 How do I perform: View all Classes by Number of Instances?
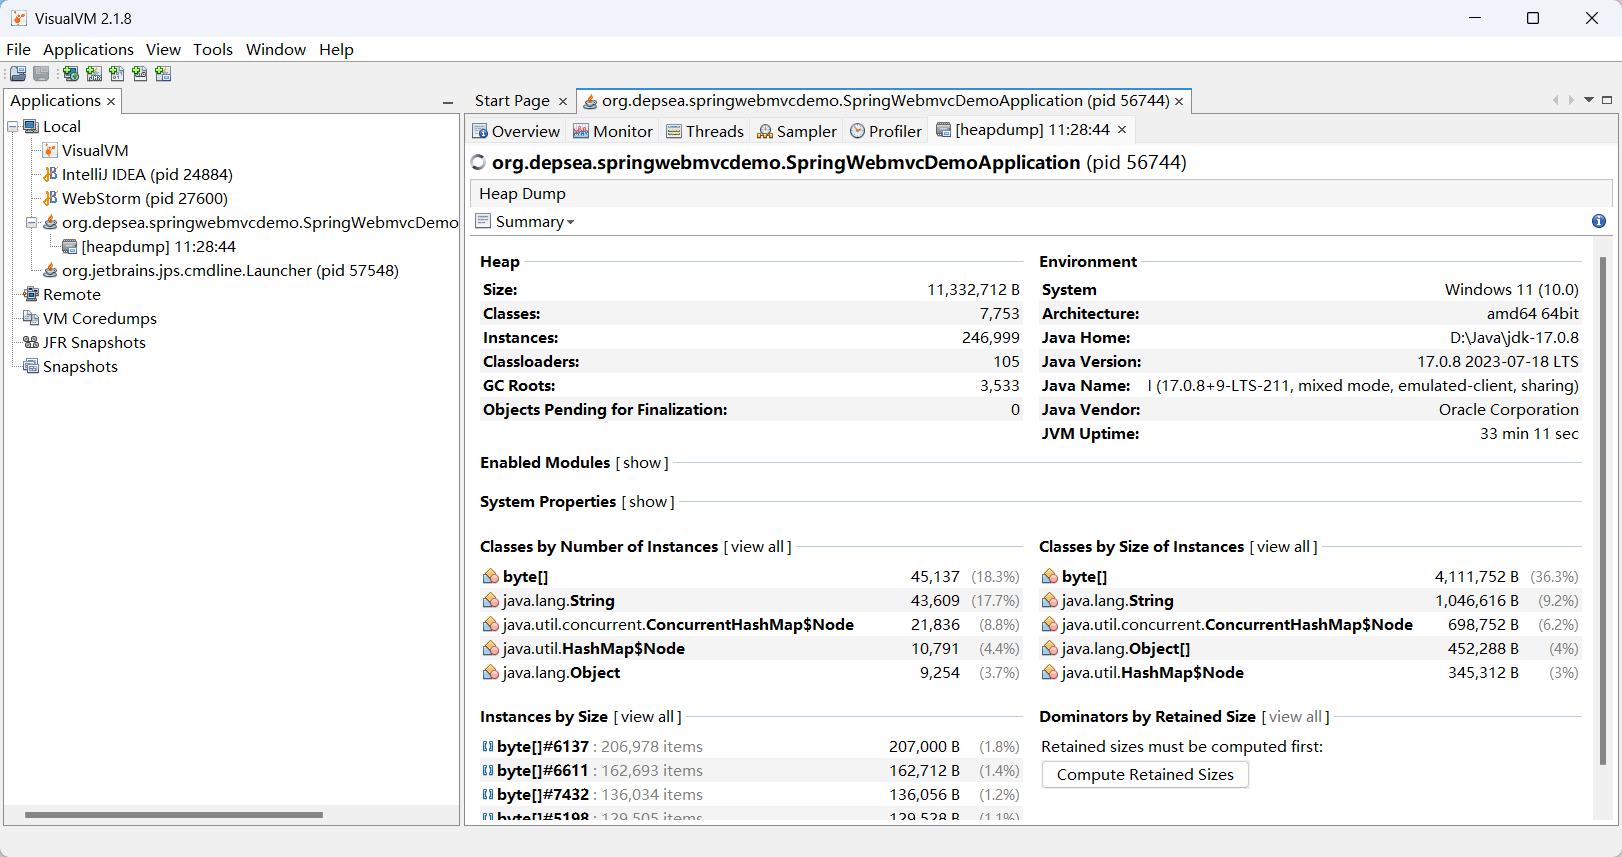pyautogui.click(x=757, y=547)
